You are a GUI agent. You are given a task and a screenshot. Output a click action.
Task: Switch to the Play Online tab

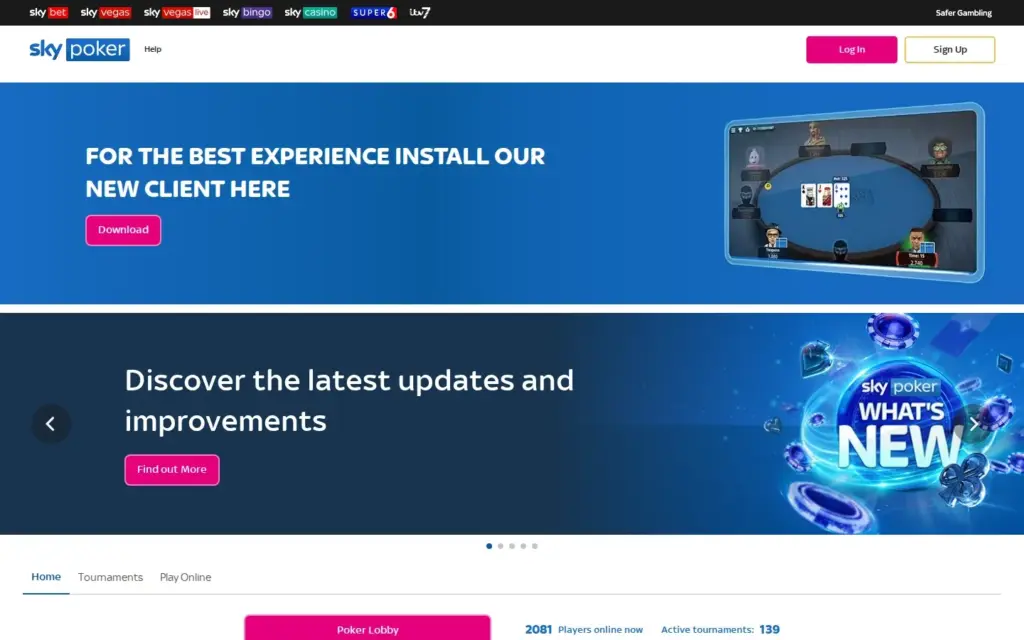185,577
